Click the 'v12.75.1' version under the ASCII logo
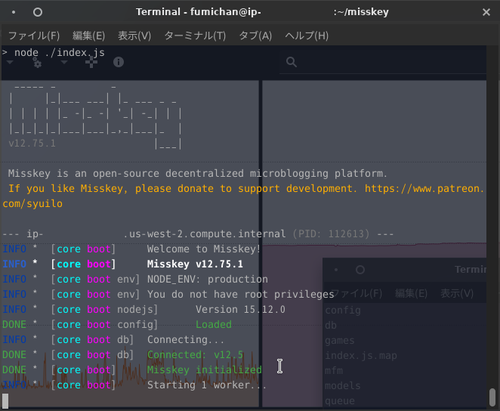Image resolution: width=500 pixels, height=411 pixels. point(32,143)
